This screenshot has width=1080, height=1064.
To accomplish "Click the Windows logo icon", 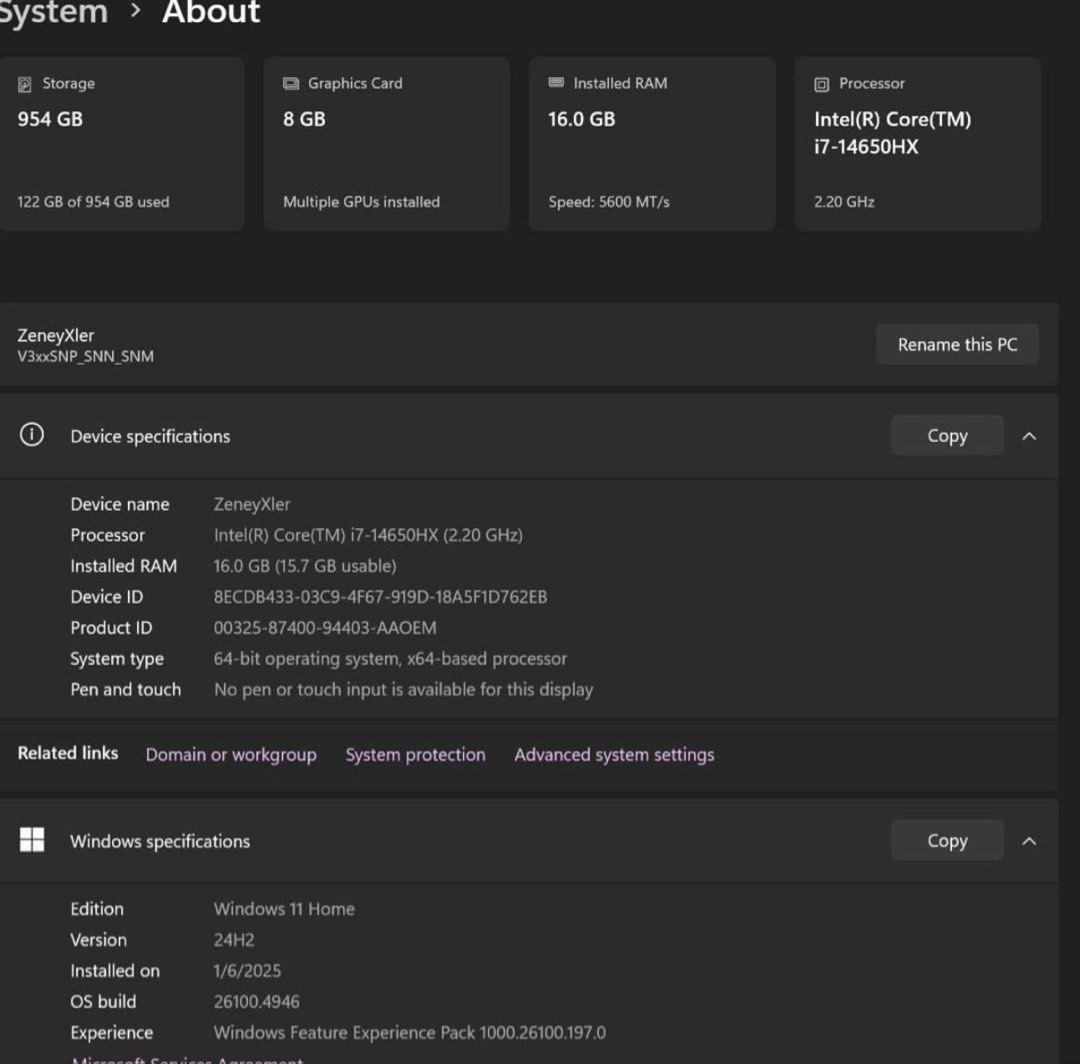I will point(32,839).
